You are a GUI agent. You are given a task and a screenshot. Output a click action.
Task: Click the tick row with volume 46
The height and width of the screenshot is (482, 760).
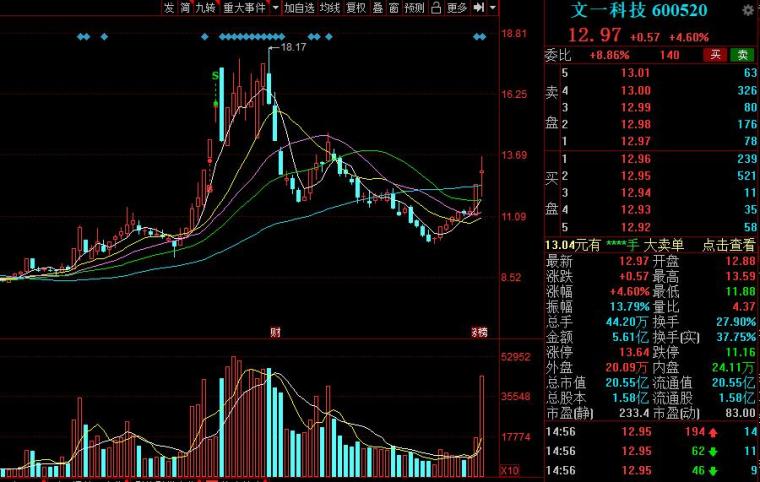652,470
